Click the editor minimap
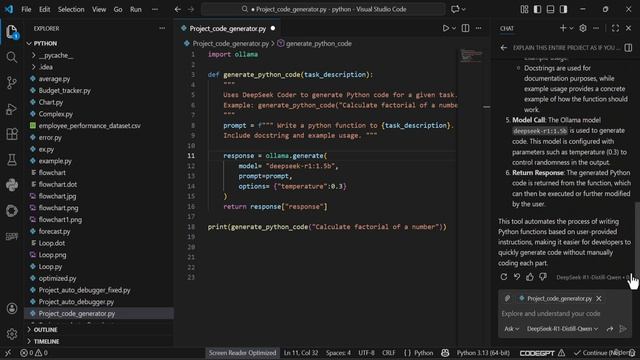 point(471,55)
